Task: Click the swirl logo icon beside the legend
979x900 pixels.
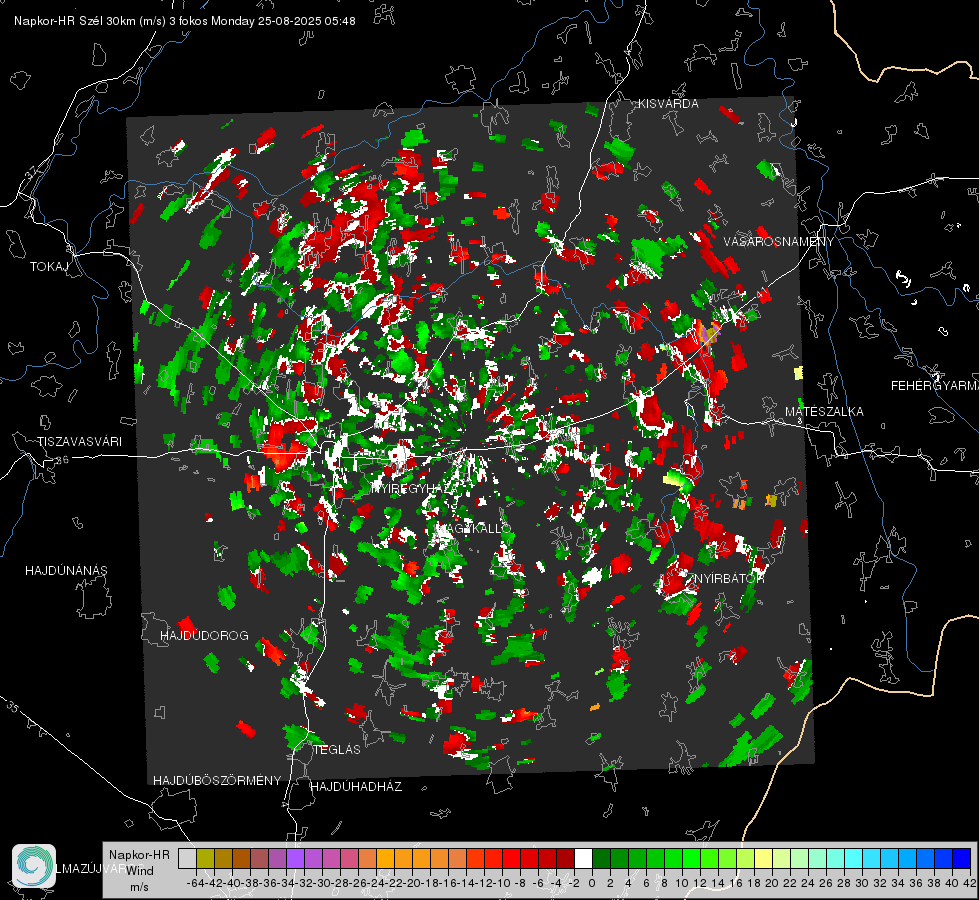Action: (x=34, y=865)
